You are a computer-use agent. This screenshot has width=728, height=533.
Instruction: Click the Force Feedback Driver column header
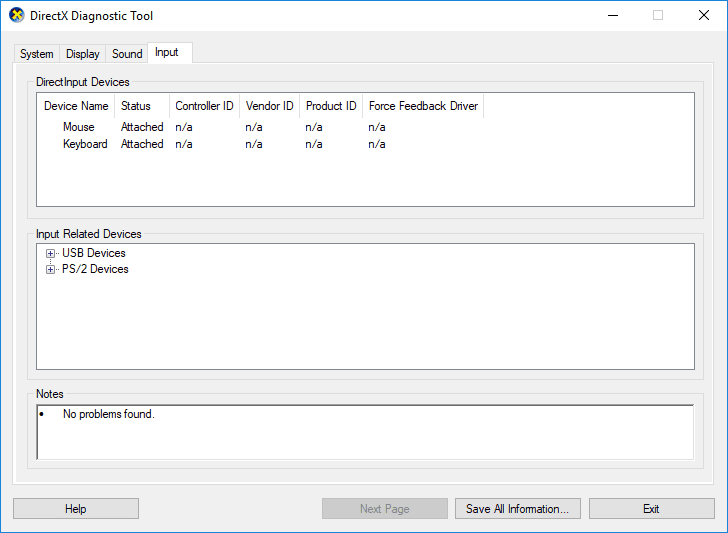423,106
